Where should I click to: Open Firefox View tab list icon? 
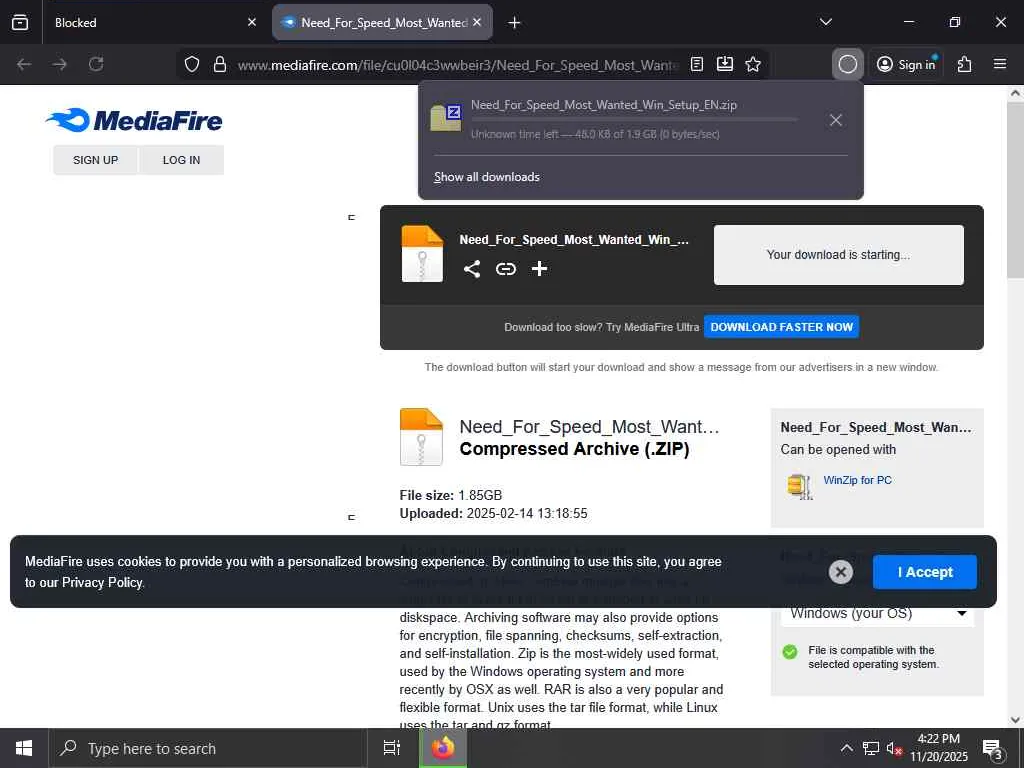[20, 22]
